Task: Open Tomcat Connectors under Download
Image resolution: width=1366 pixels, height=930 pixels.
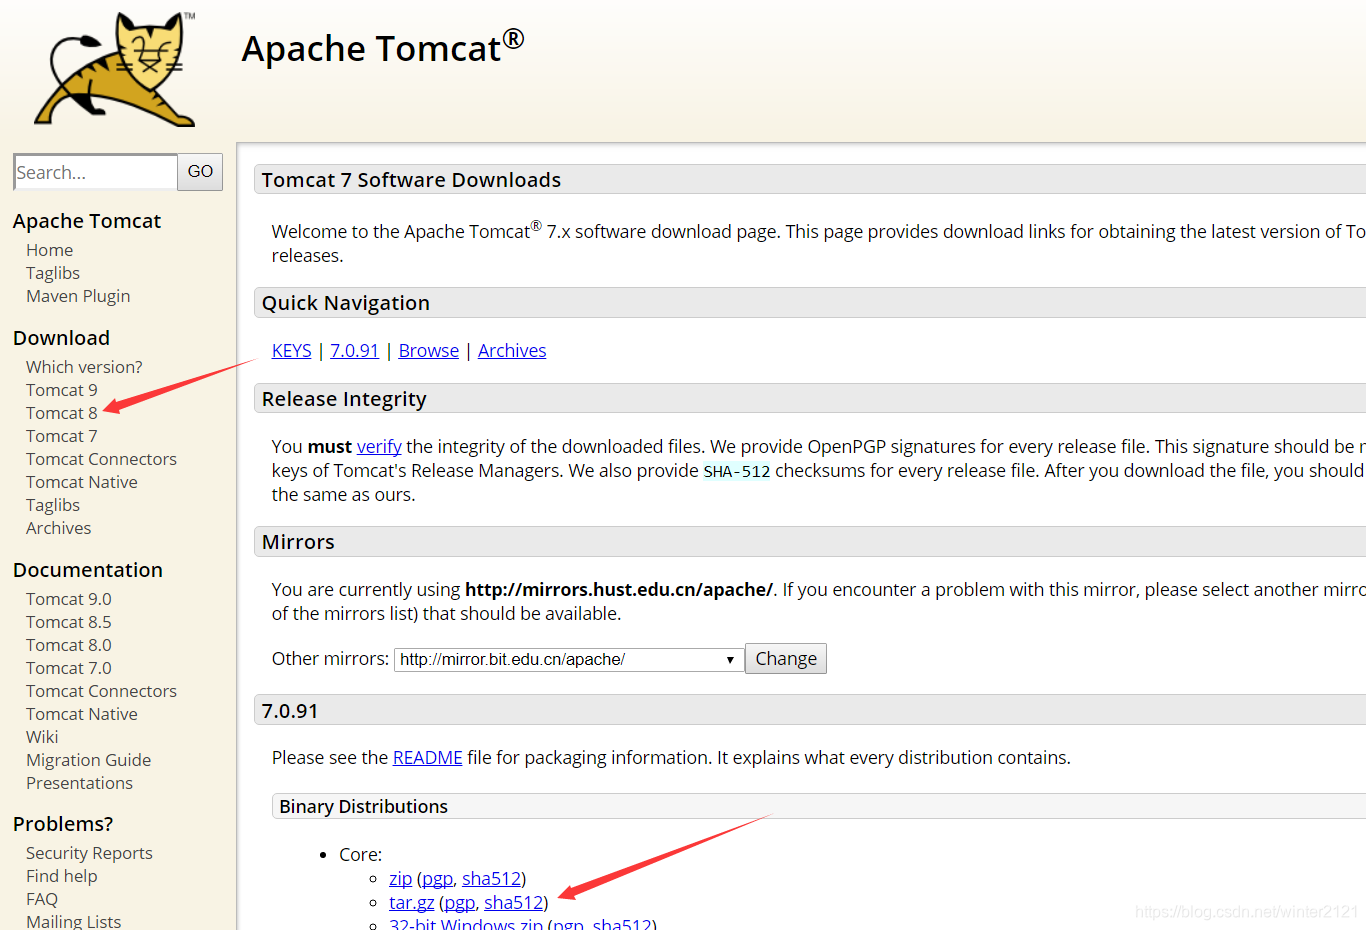Action: pyautogui.click(x=101, y=459)
